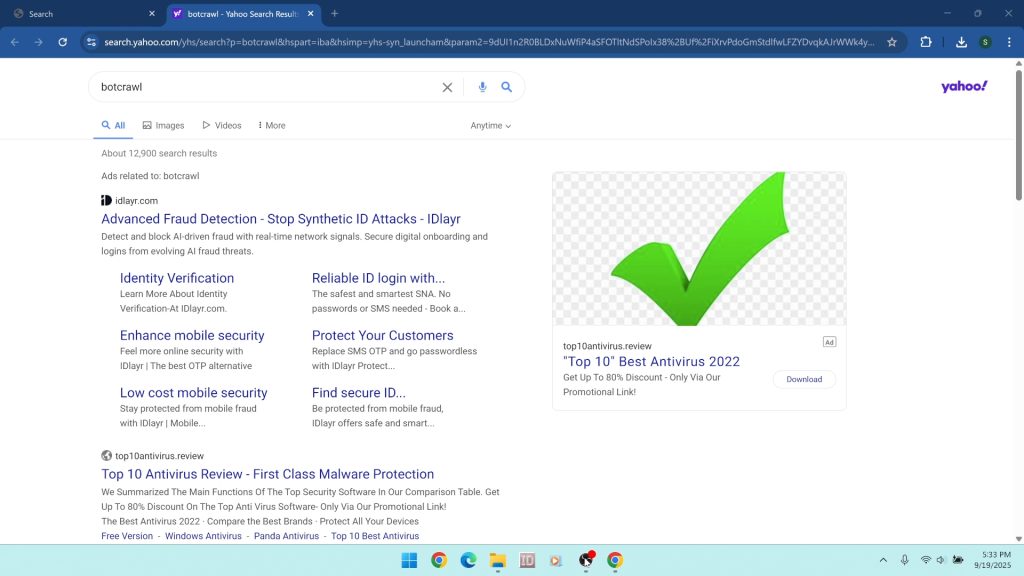Open a new browser tab
The image size is (1024, 576).
coord(334,13)
